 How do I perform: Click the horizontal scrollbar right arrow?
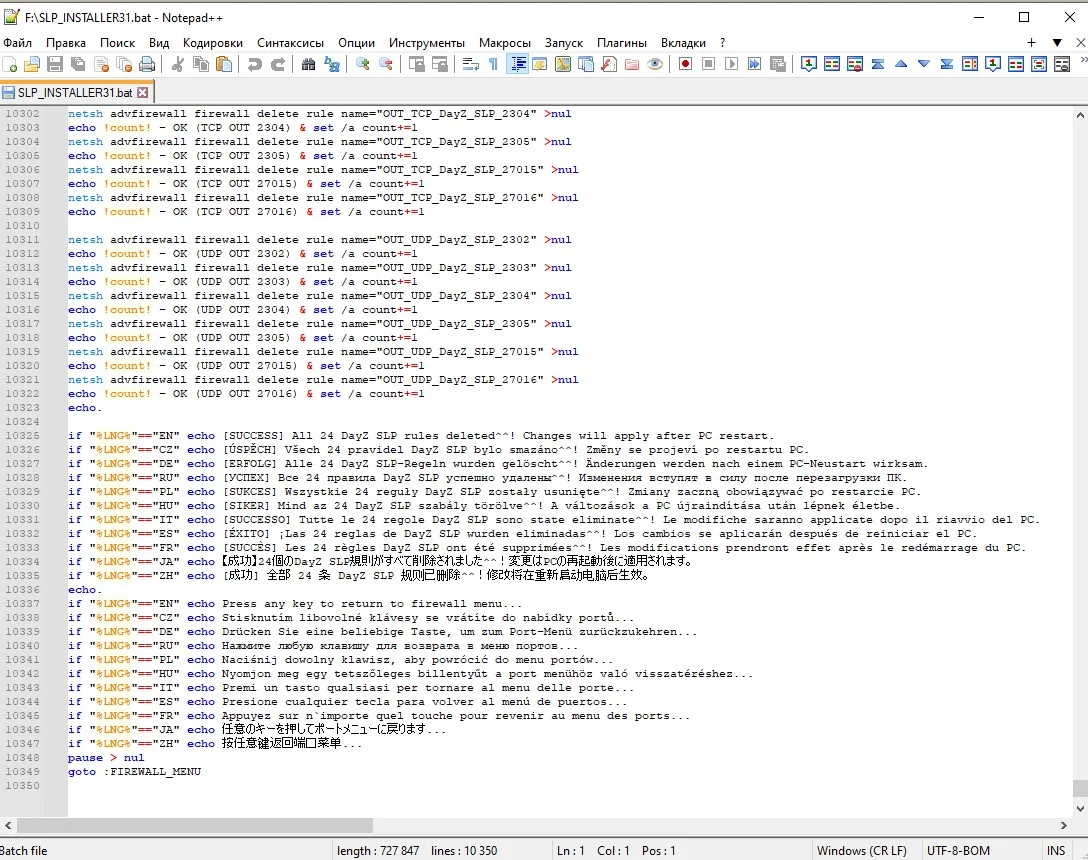pos(1064,825)
